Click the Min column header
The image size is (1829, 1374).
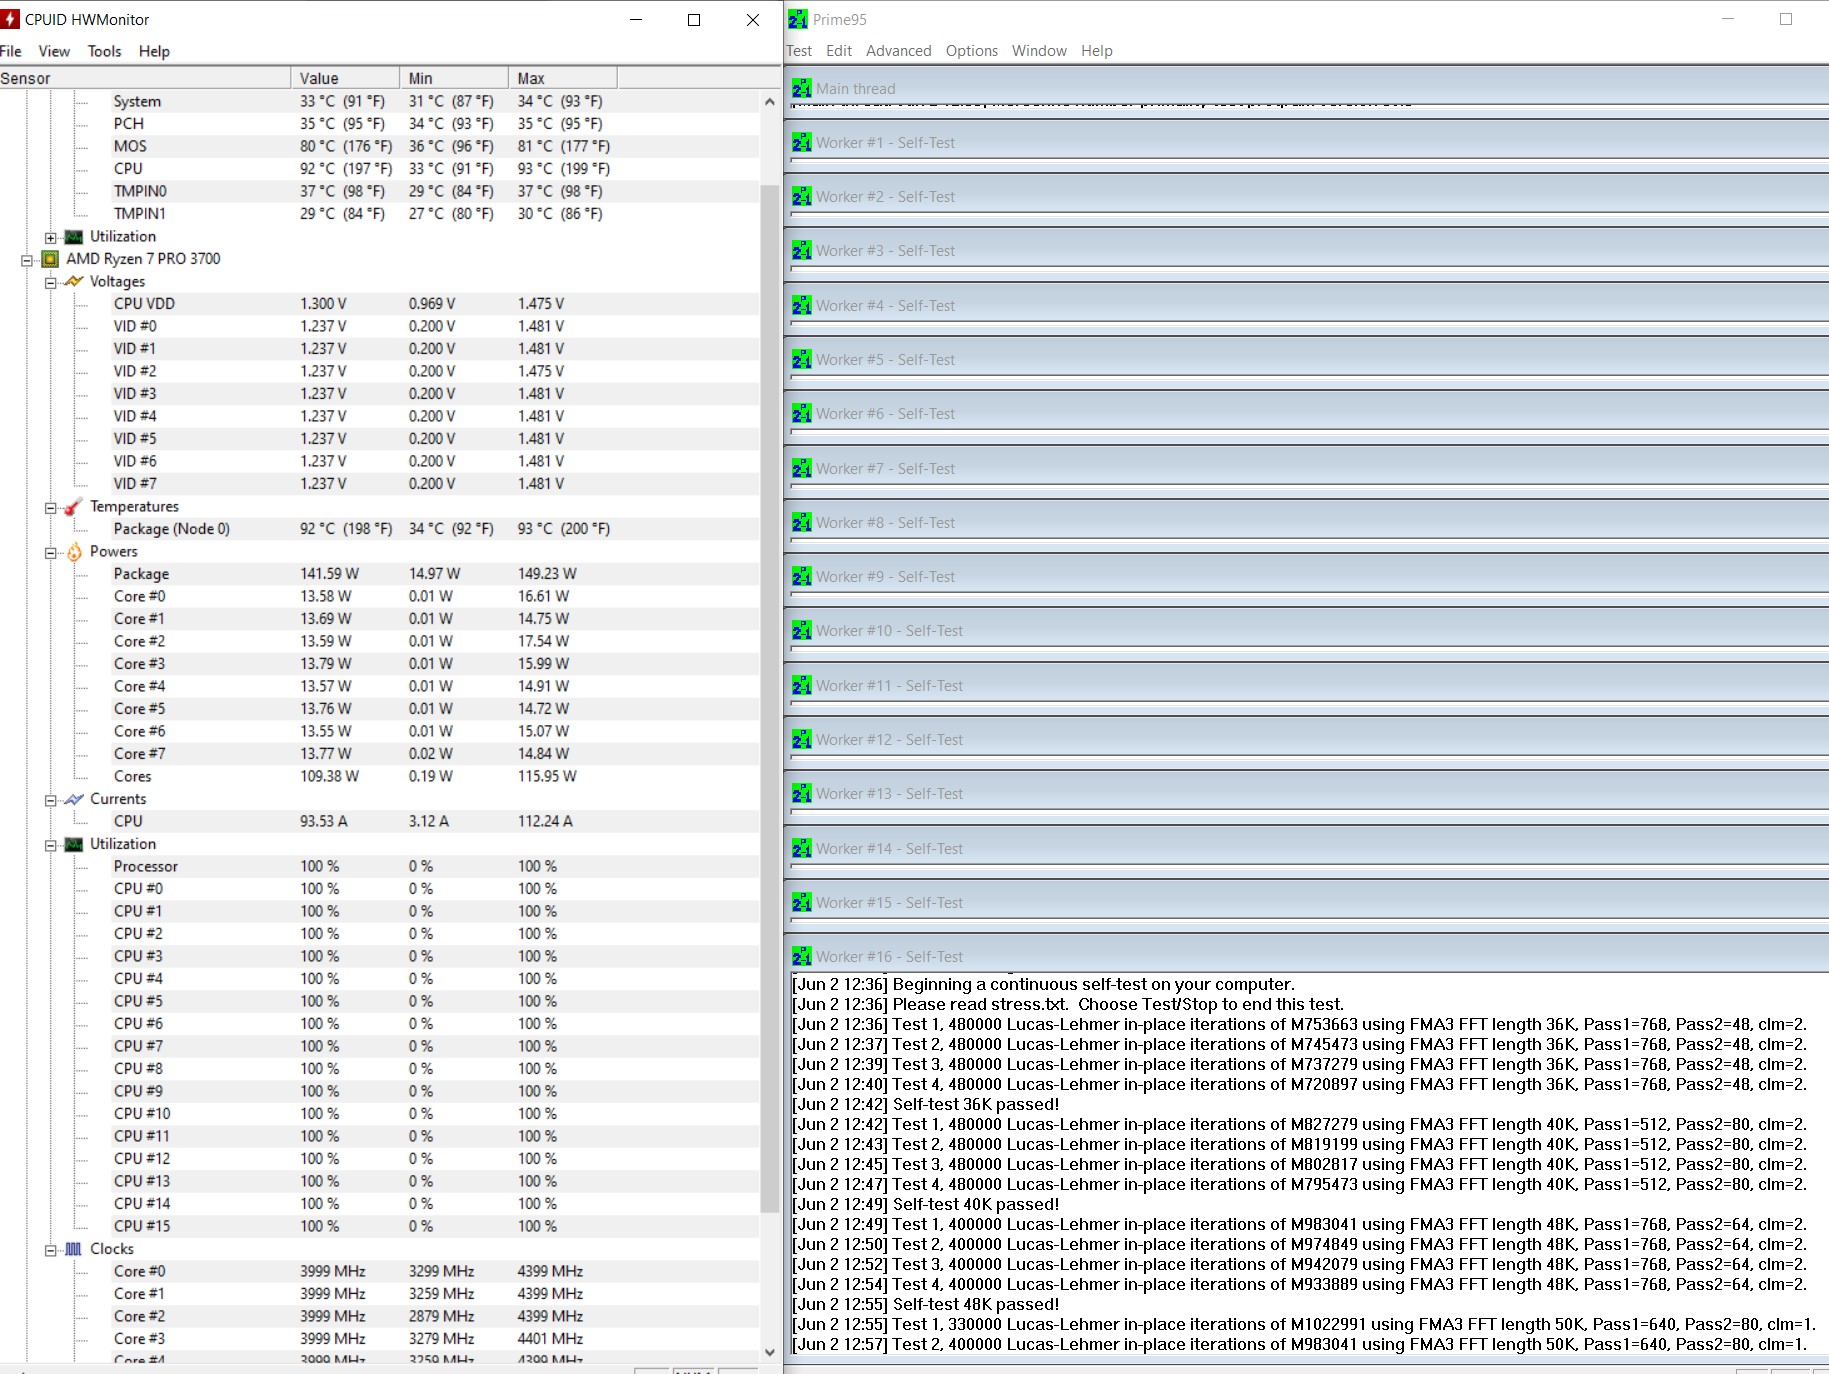(x=454, y=78)
